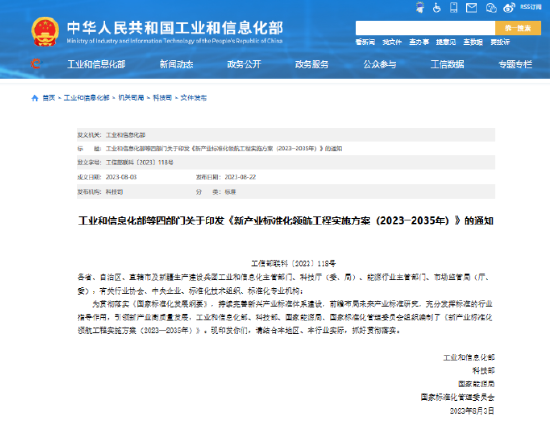Open the 找文件 quick link
Image resolution: width=550 pixels, height=424 pixels.
click(x=392, y=42)
